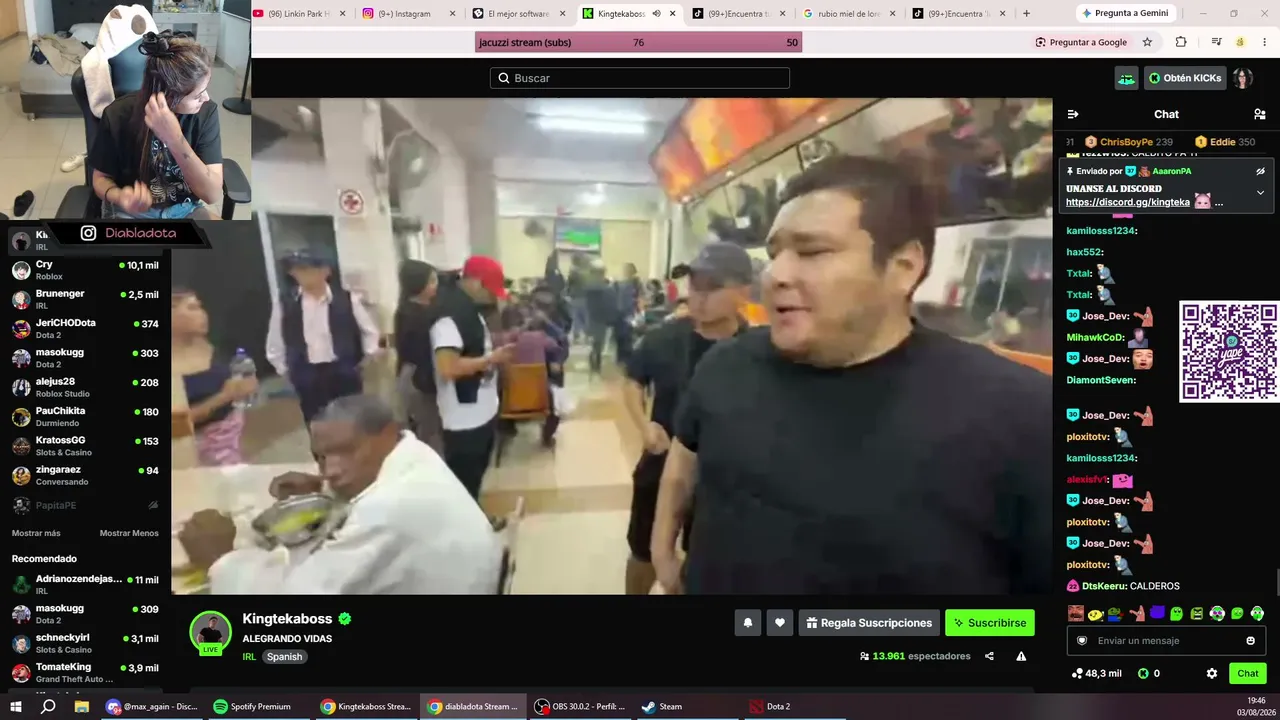
Task: Open KratossGG channel in sidebar
Action: click(x=85, y=445)
